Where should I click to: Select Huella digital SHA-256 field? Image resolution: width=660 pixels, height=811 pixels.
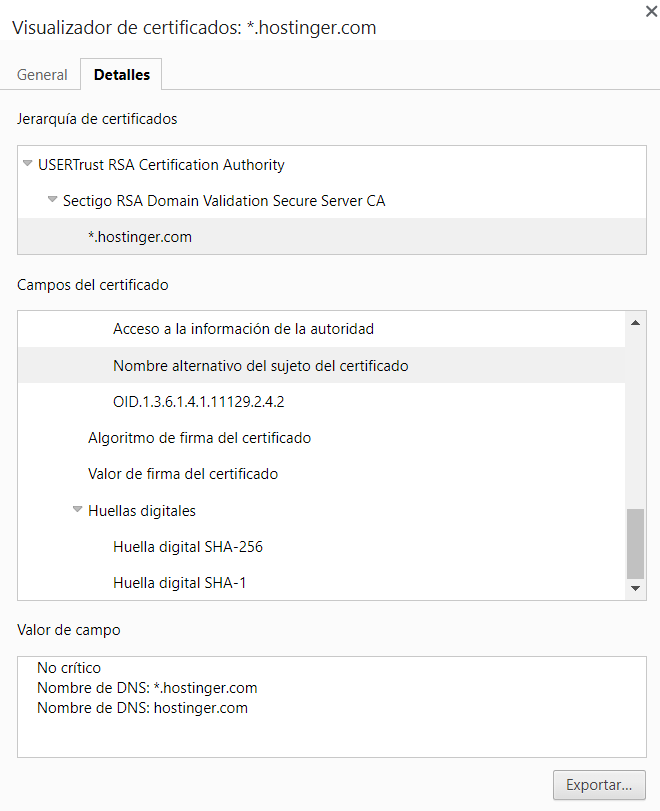pyautogui.click(x=188, y=547)
